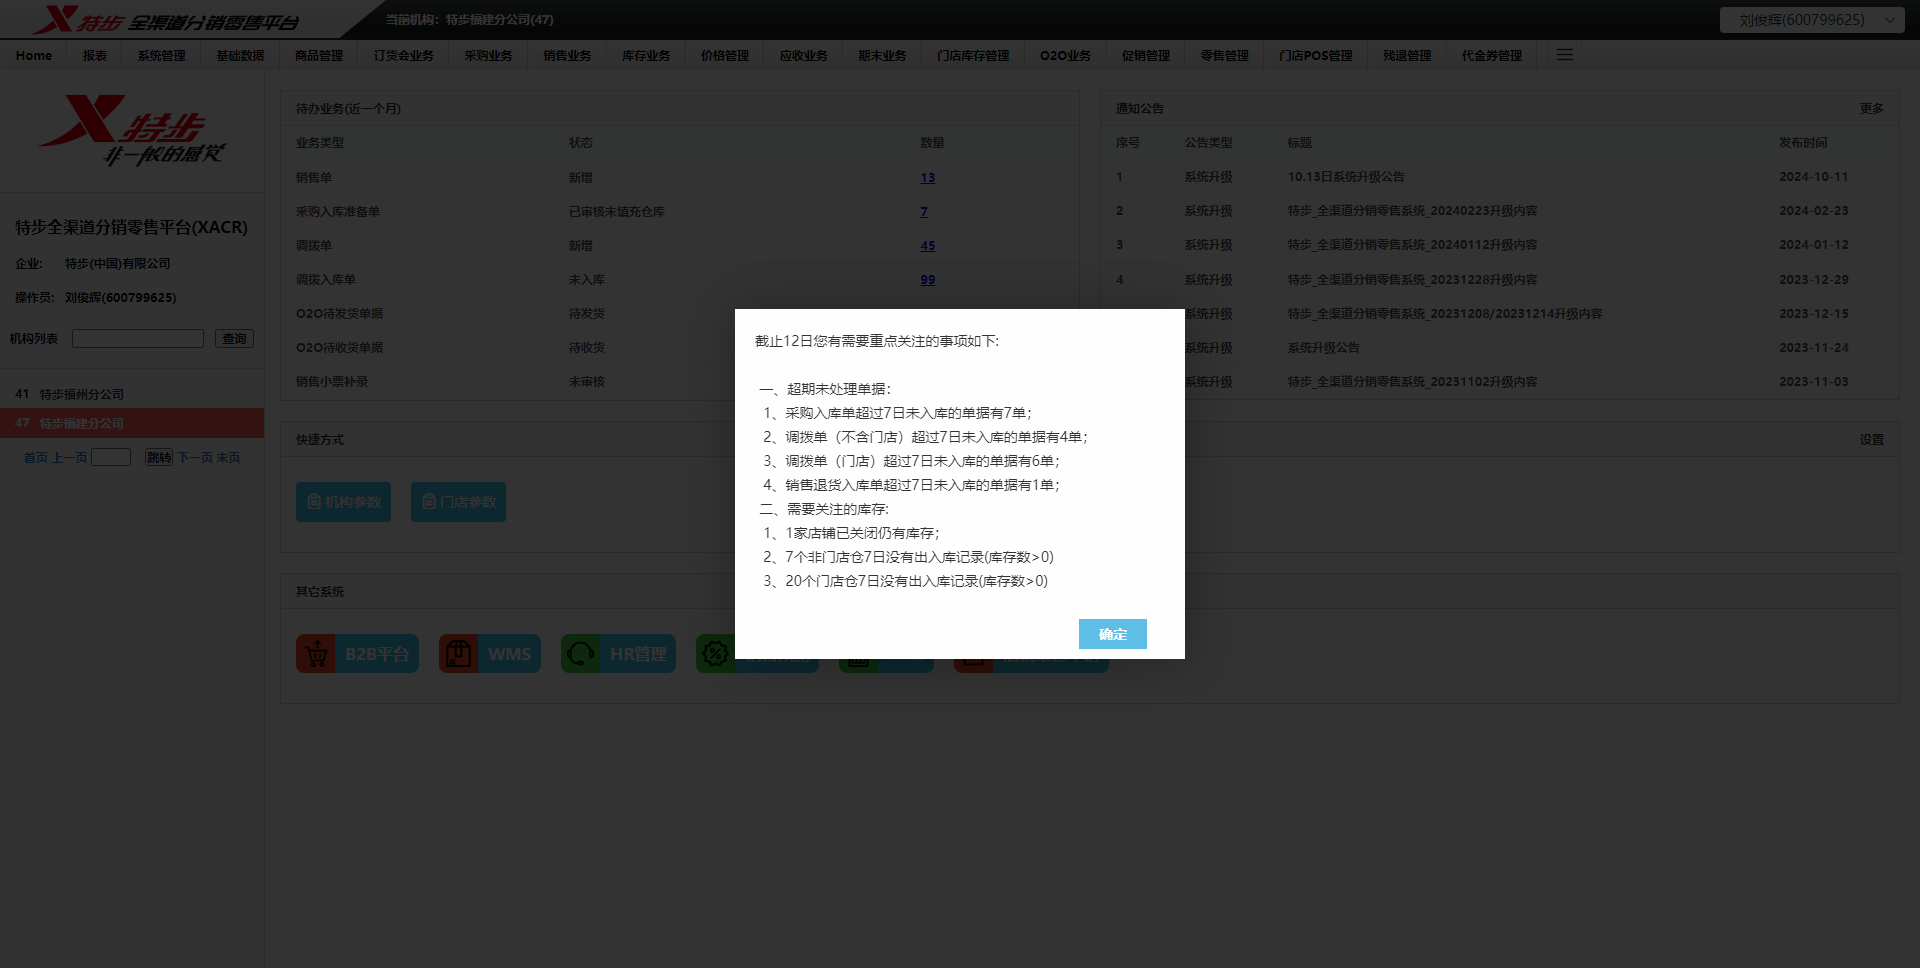The width and height of the screenshot is (1920, 968).
Task: Click the 数量 column header
Action: click(932, 143)
